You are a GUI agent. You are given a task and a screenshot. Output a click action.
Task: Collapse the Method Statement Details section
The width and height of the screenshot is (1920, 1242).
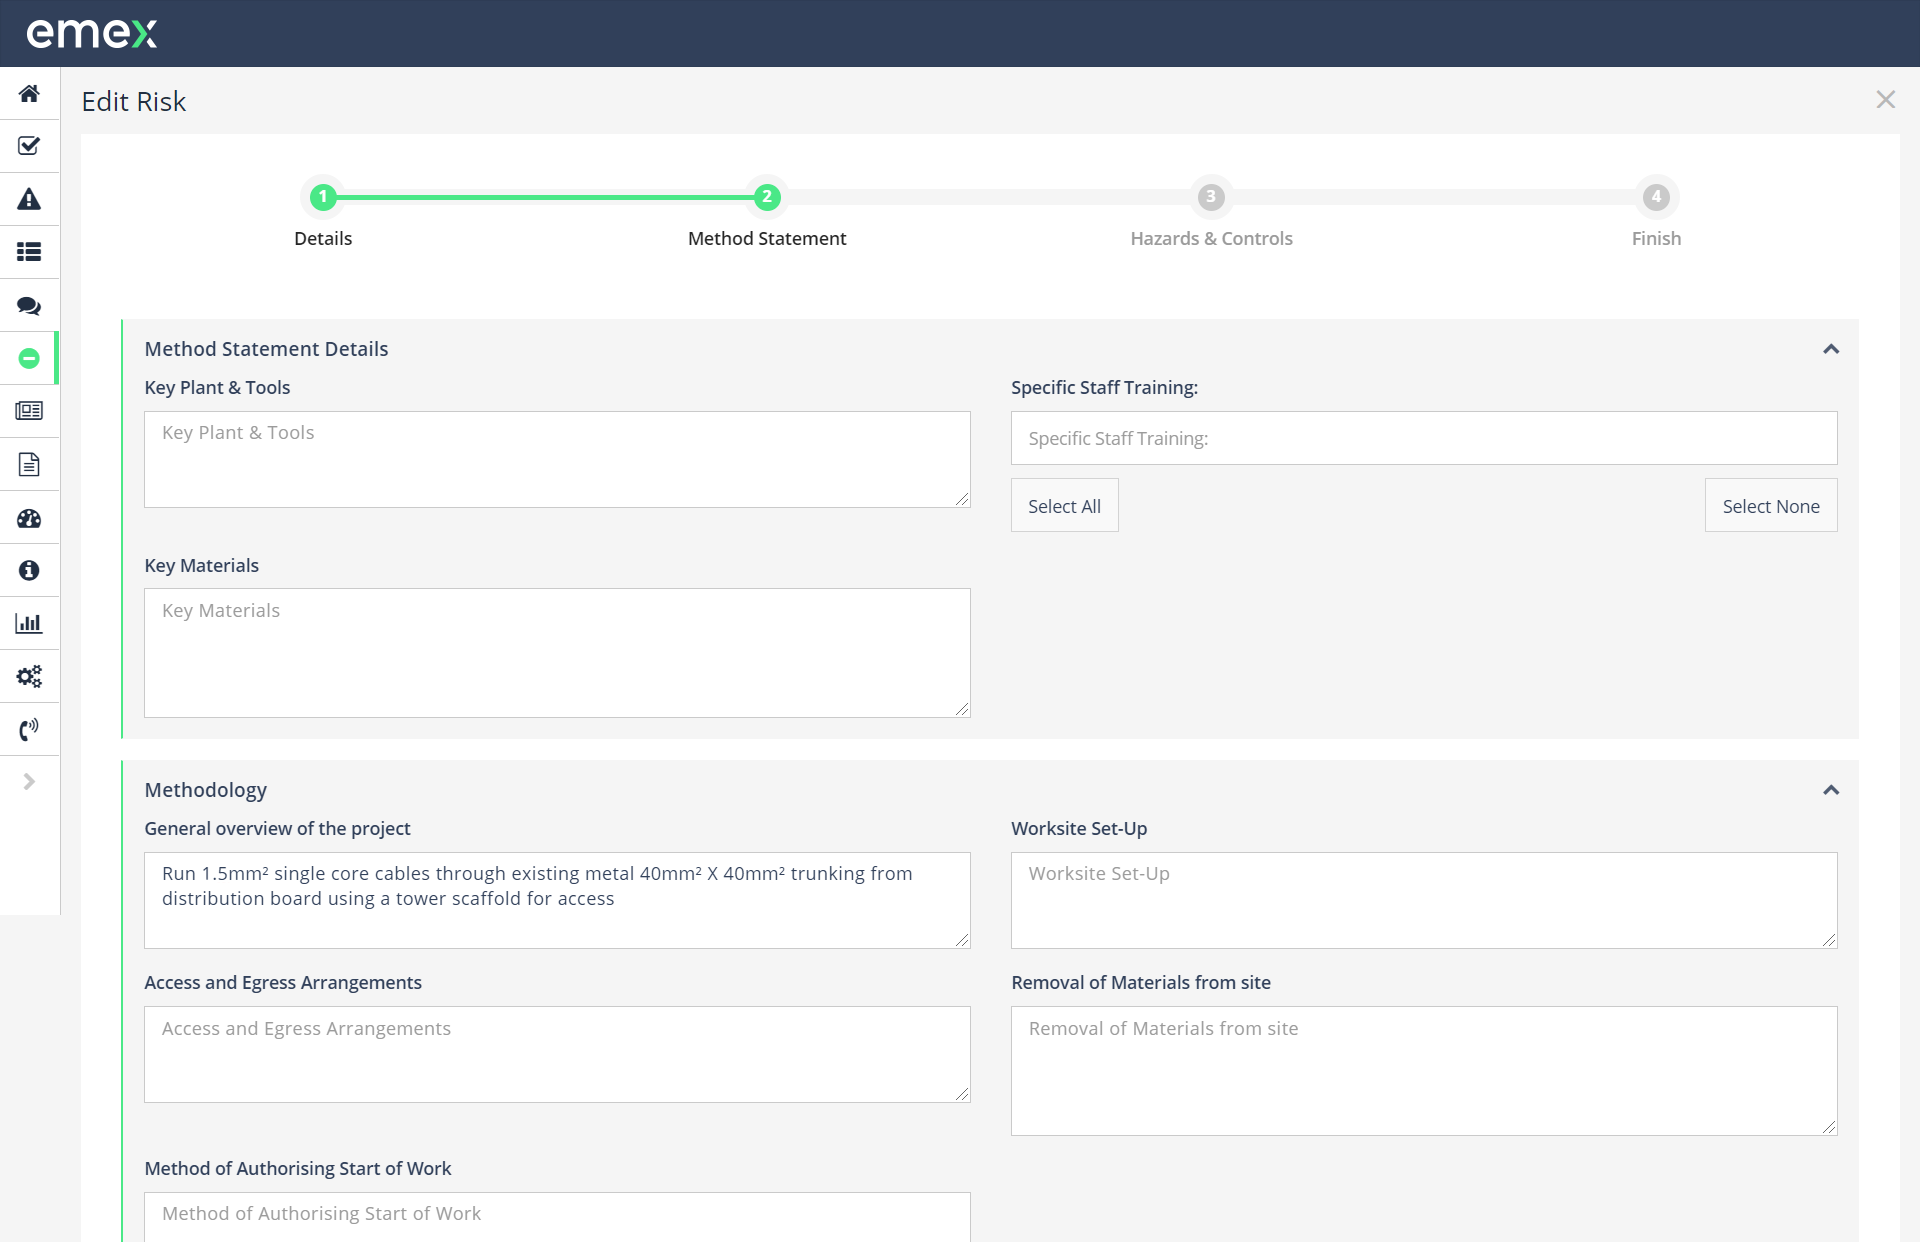tap(1831, 349)
